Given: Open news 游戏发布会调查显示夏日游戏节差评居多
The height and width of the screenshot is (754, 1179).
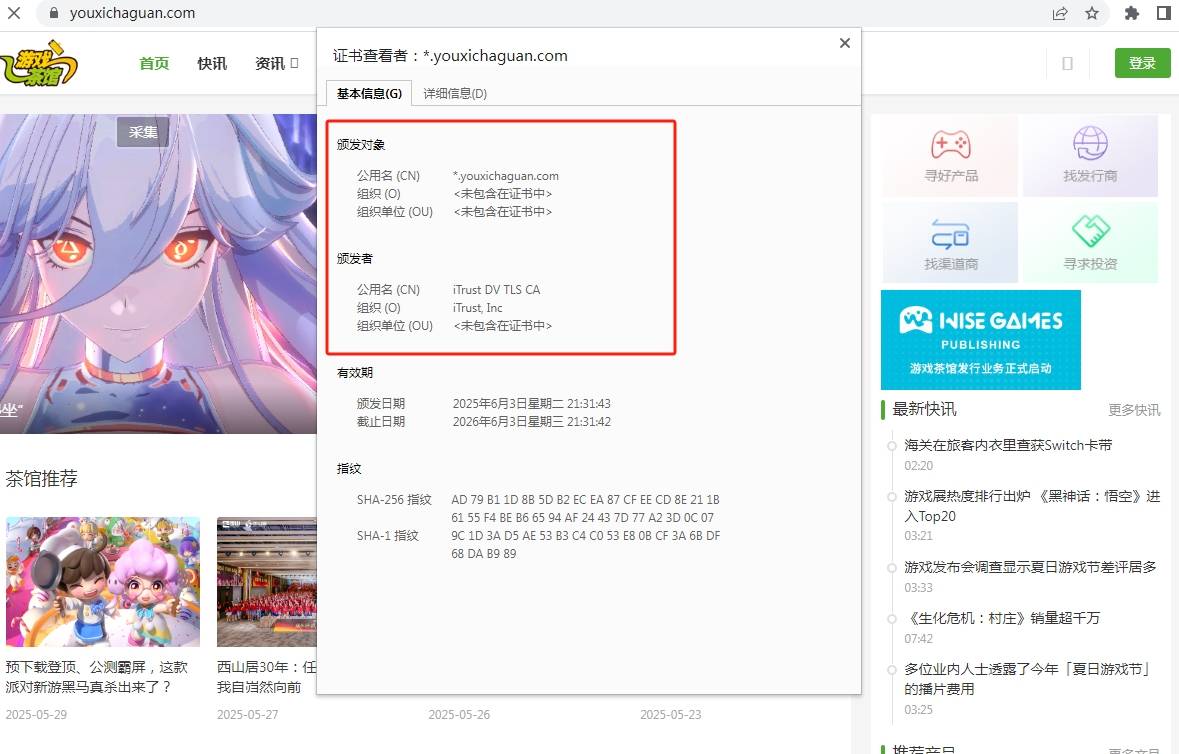Looking at the screenshot, I should (1030, 567).
